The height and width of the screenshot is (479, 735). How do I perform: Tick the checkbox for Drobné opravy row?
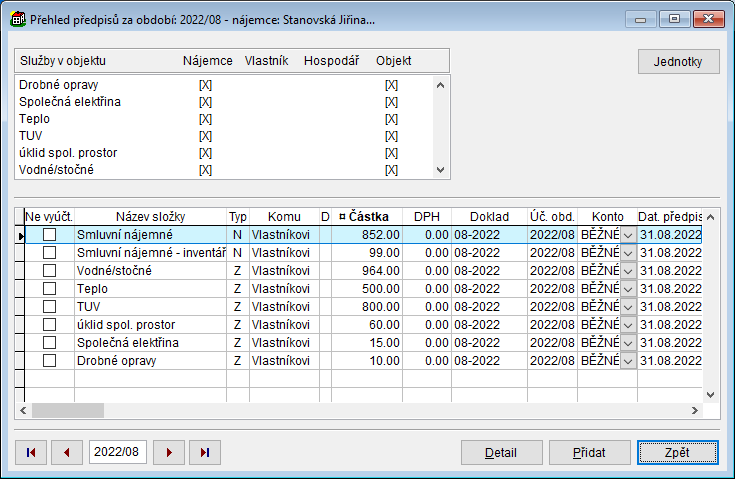[x=49, y=360]
